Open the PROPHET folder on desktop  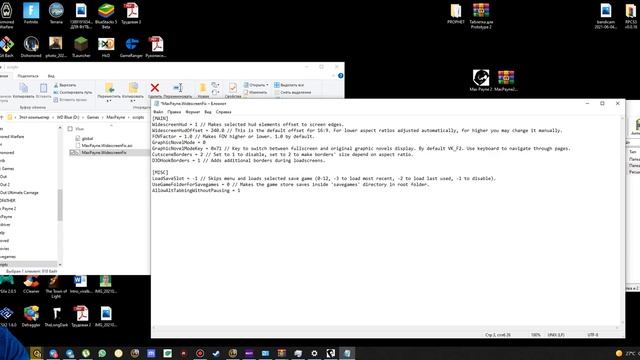(456, 13)
